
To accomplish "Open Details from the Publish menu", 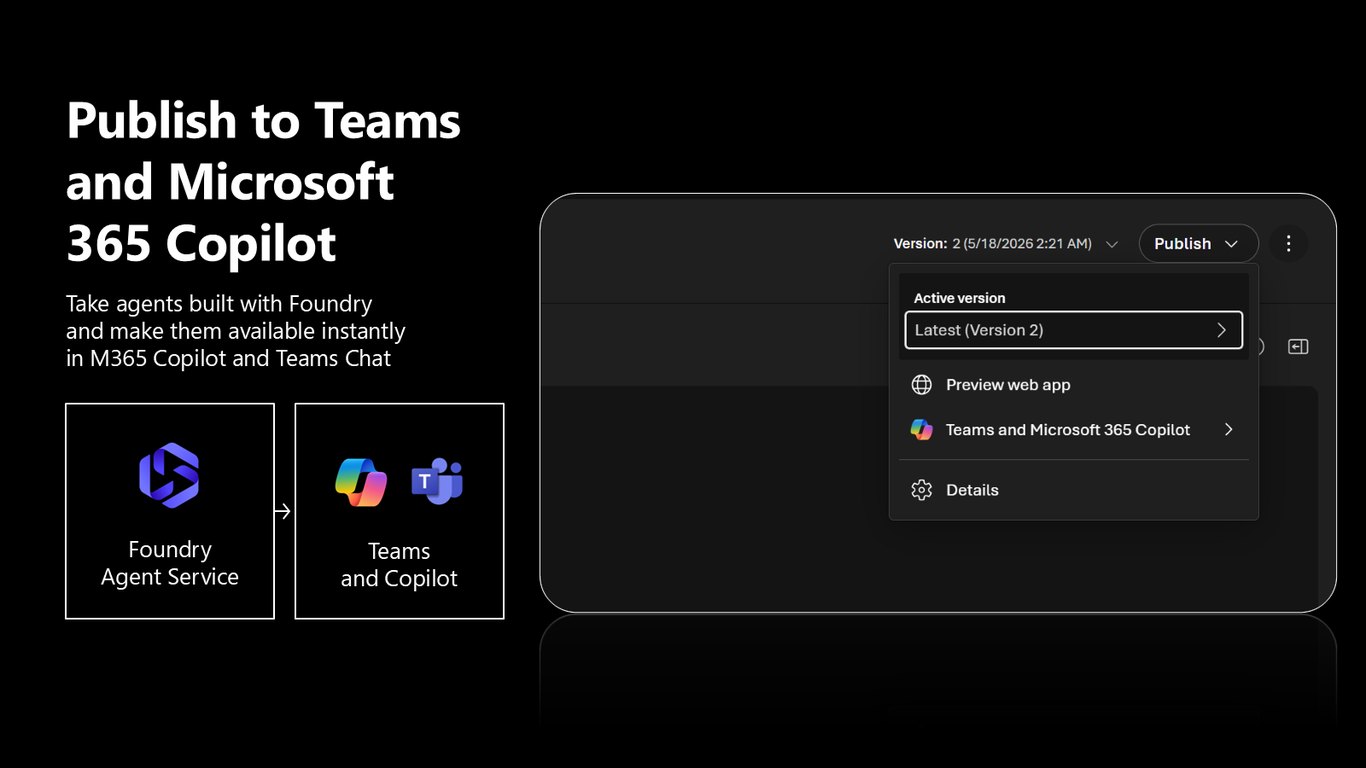I will click(1073, 490).
